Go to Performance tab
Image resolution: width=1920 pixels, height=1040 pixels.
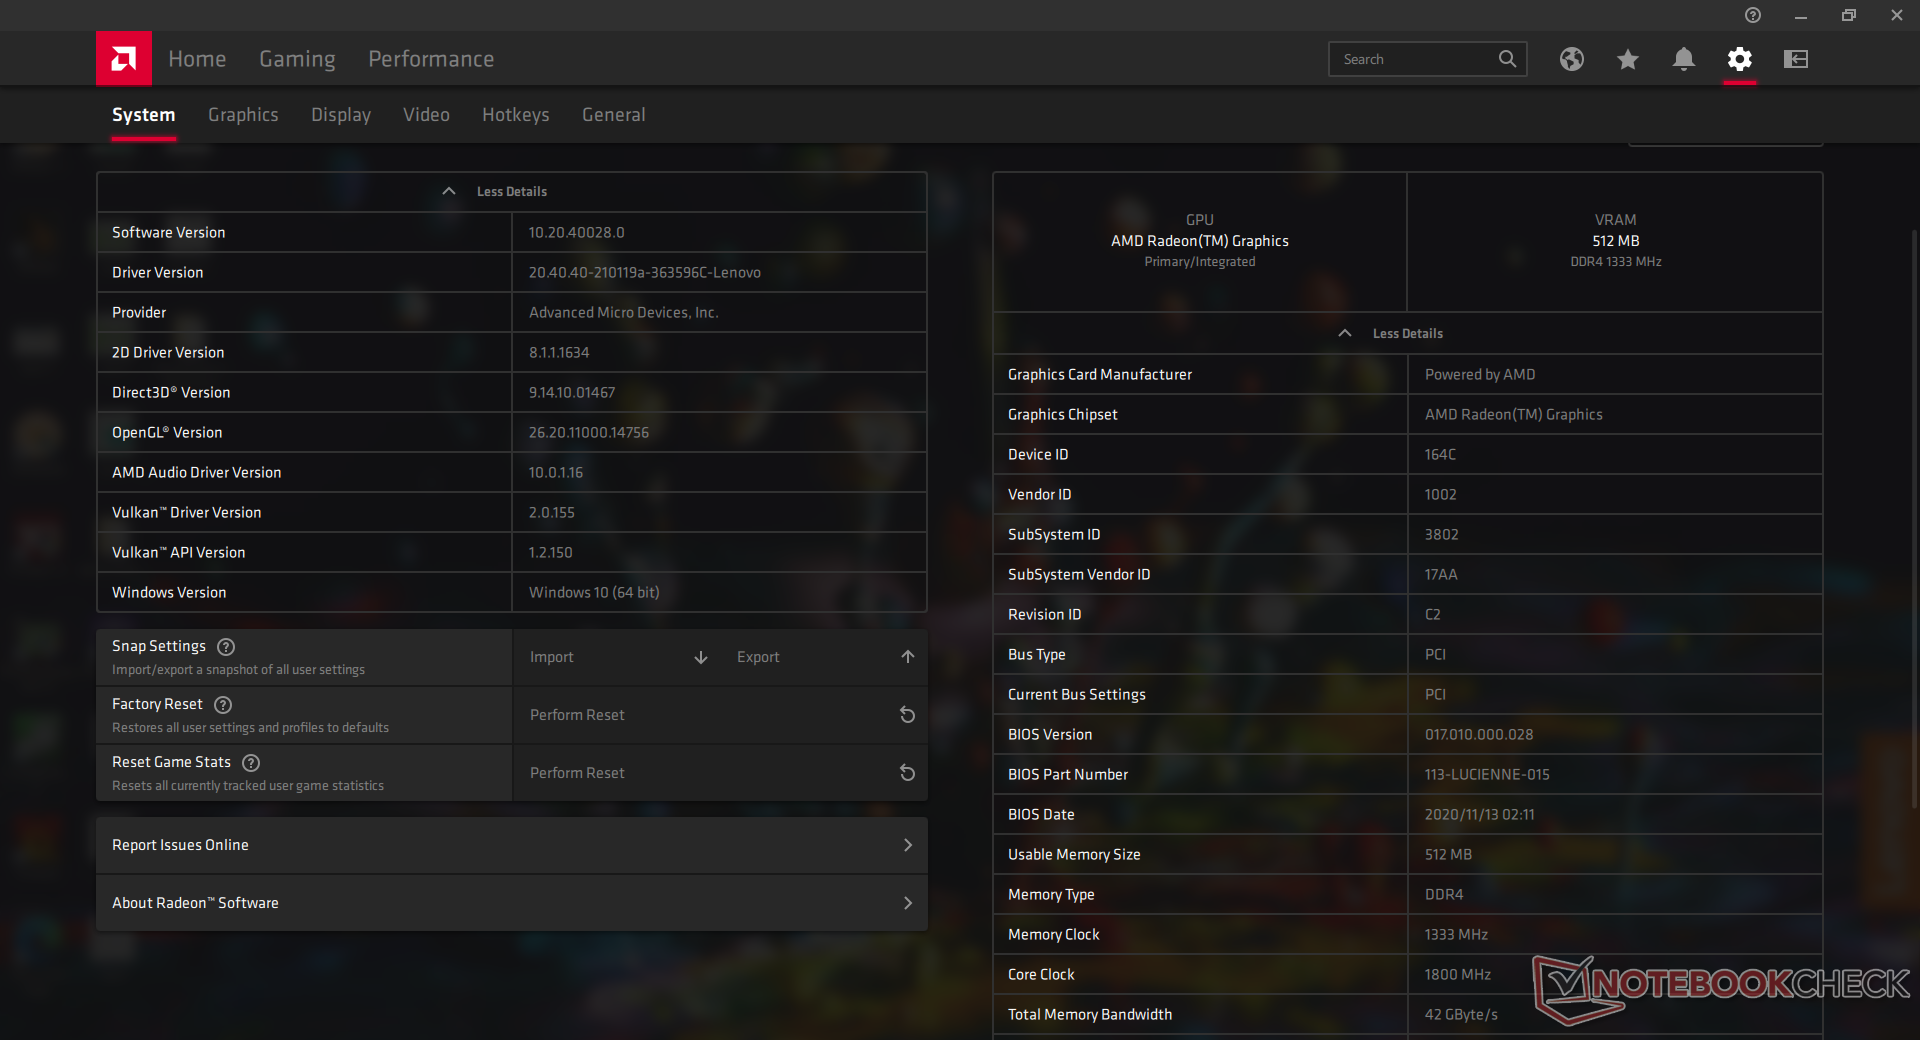[x=431, y=59]
